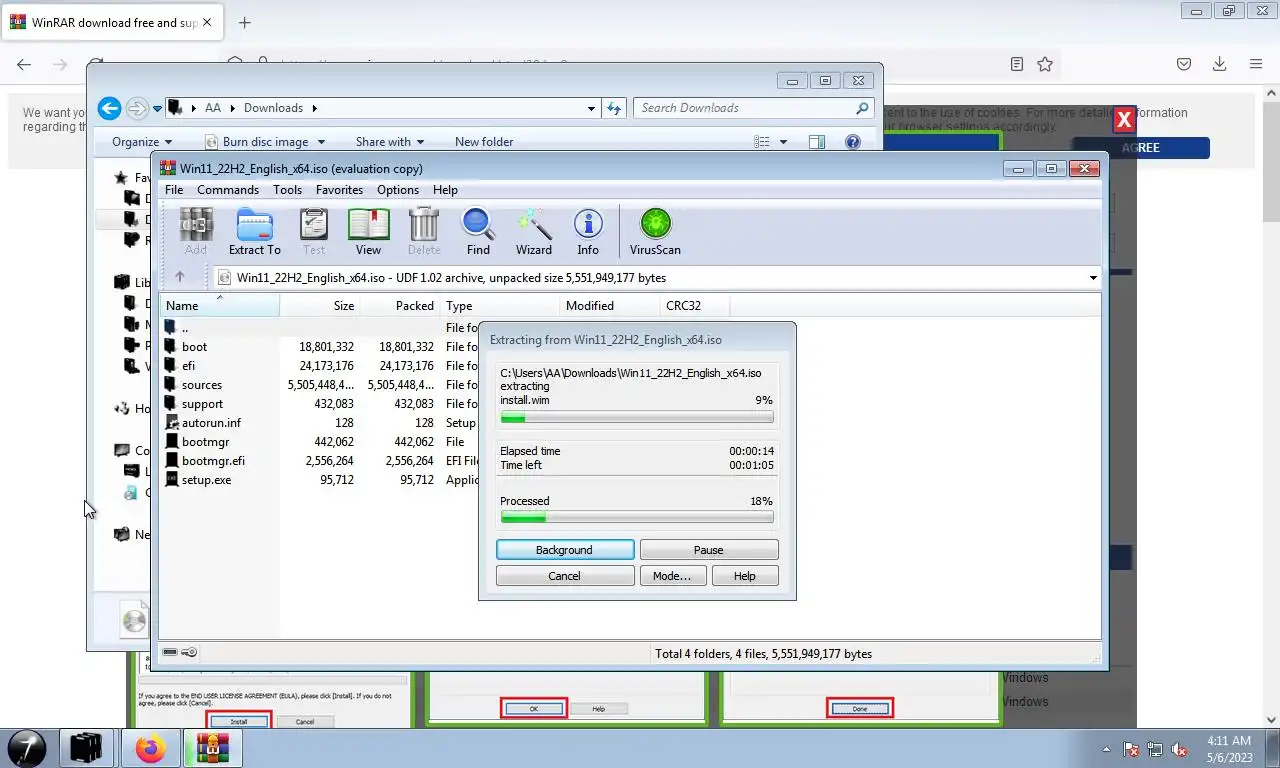This screenshot has width=1280, height=768.
Task: Select the setup.exe file icon
Action: click(x=171, y=479)
